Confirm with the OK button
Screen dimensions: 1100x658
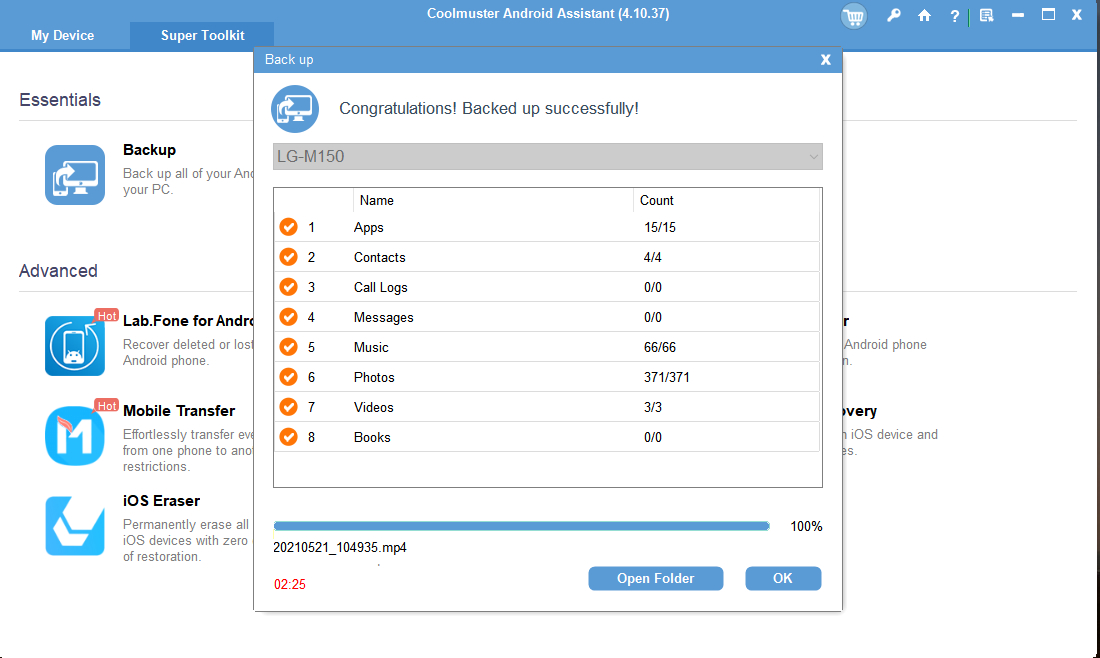783,578
